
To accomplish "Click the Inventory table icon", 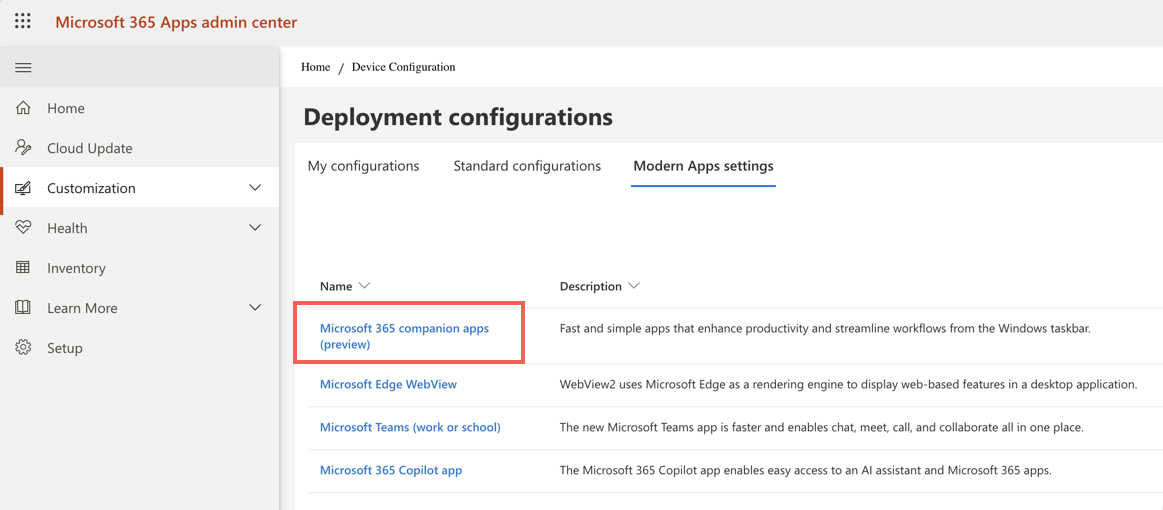I will pos(23,268).
